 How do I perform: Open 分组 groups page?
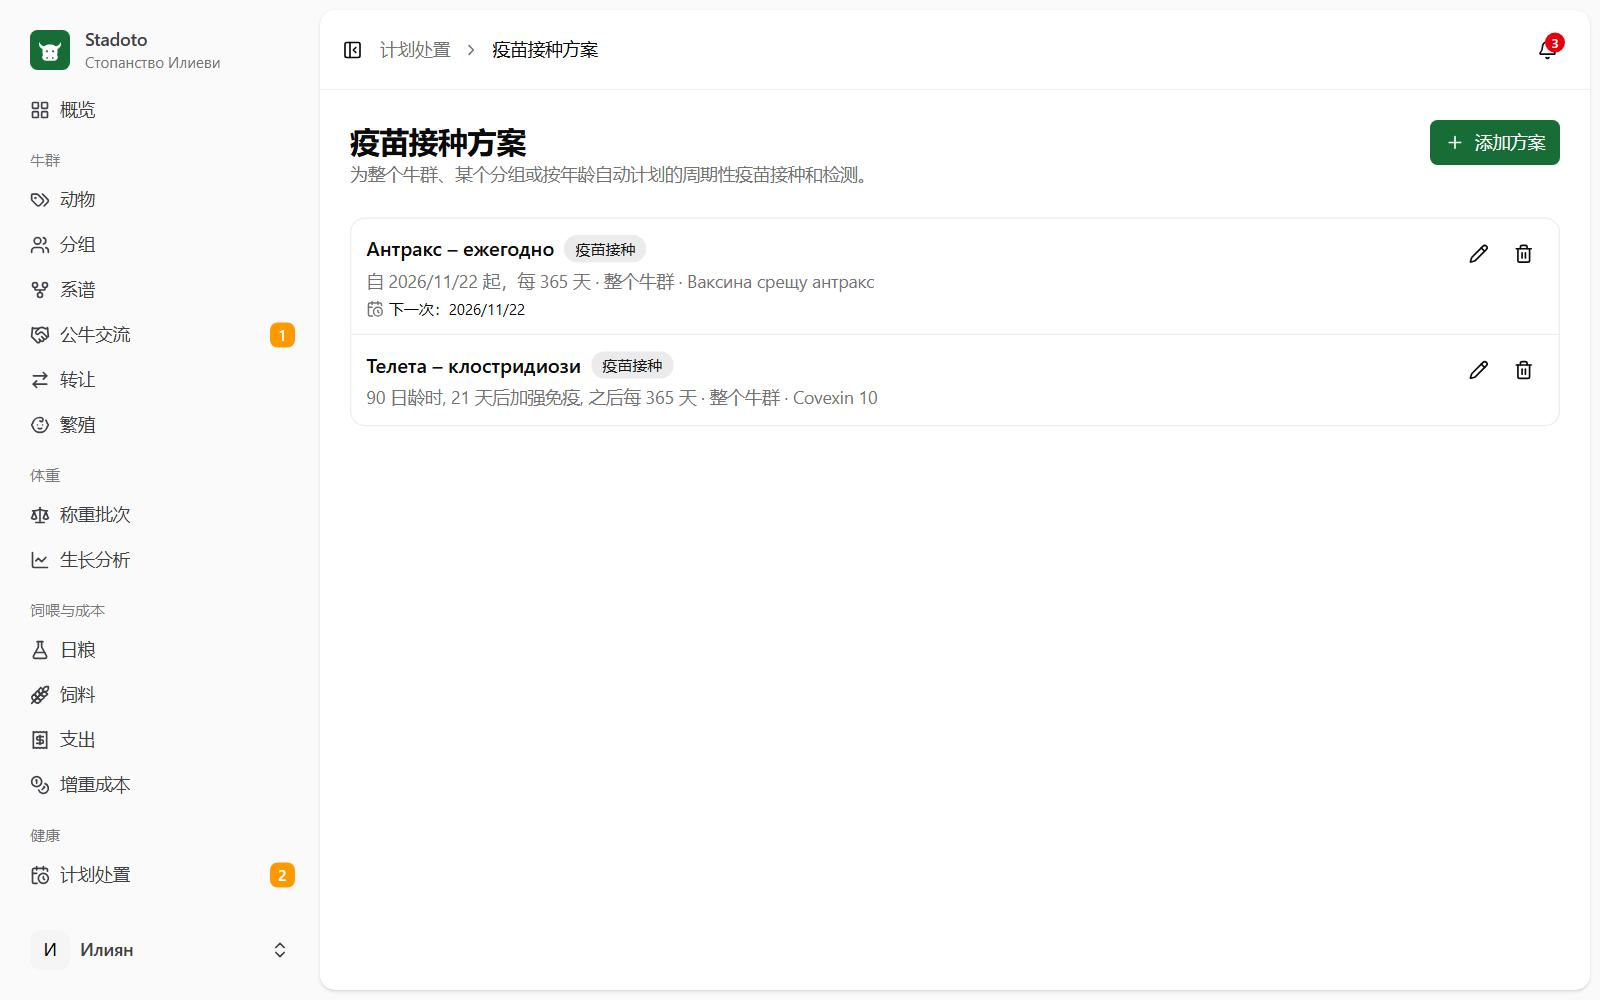(162, 245)
